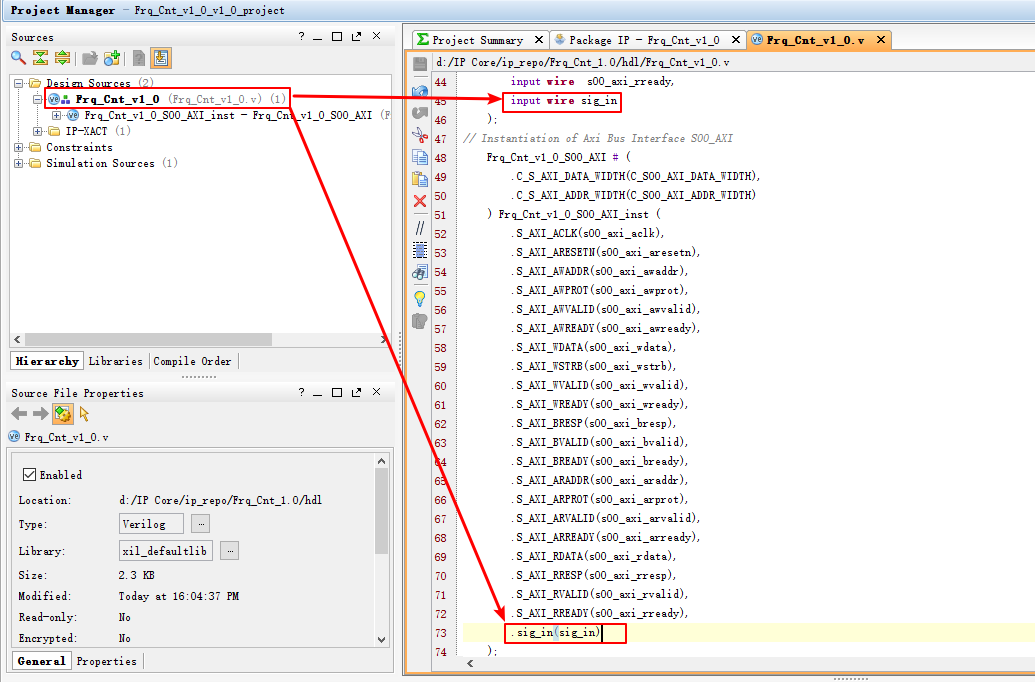Switch to the Compile Order tab
The width and height of the screenshot is (1035, 682).
192,361
